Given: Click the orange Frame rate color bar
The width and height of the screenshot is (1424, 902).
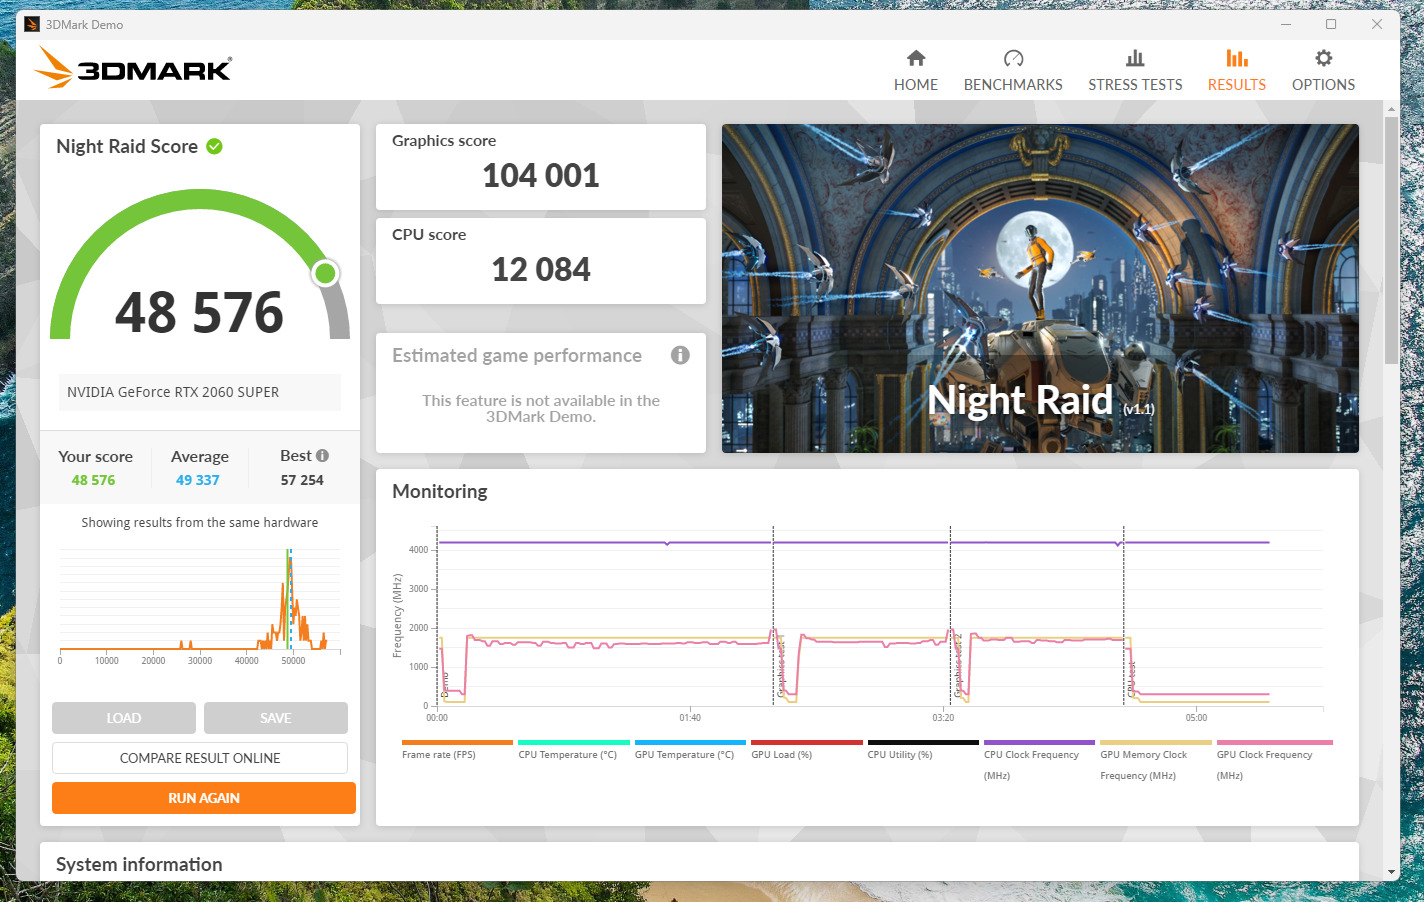Looking at the screenshot, I should [x=457, y=742].
